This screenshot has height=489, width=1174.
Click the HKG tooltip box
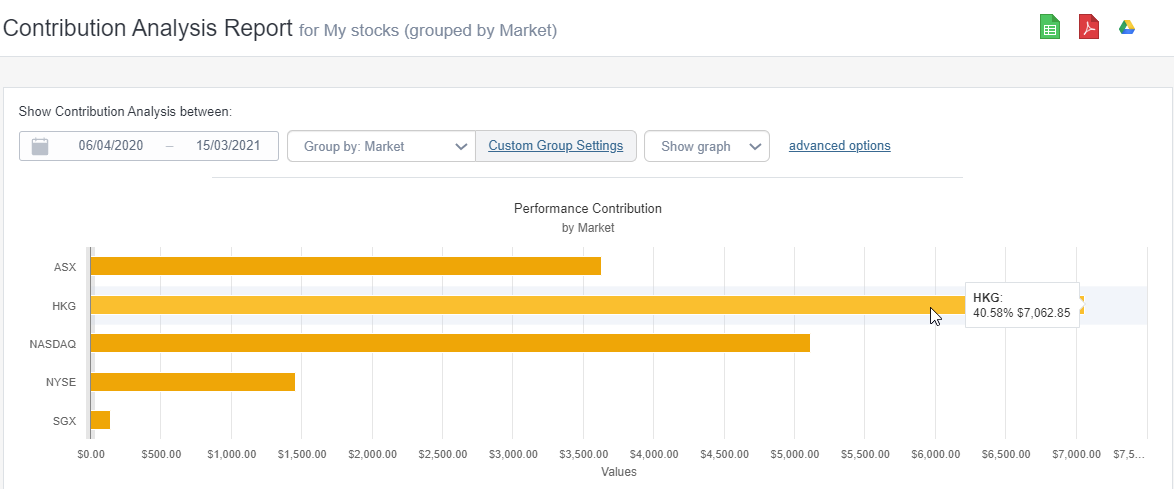click(1021, 305)
